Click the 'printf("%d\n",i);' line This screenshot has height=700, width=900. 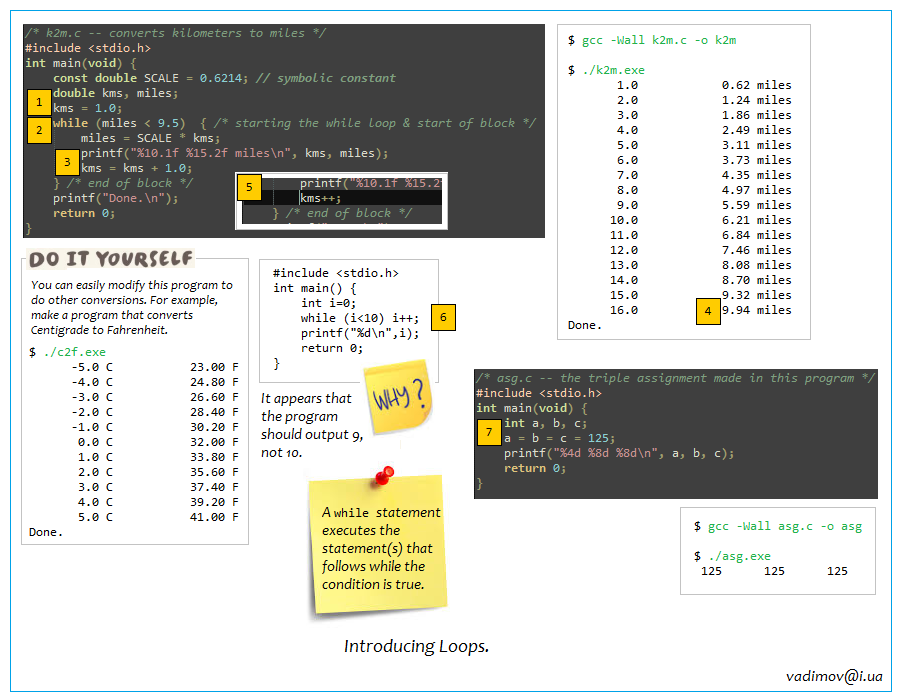[360, 333]
